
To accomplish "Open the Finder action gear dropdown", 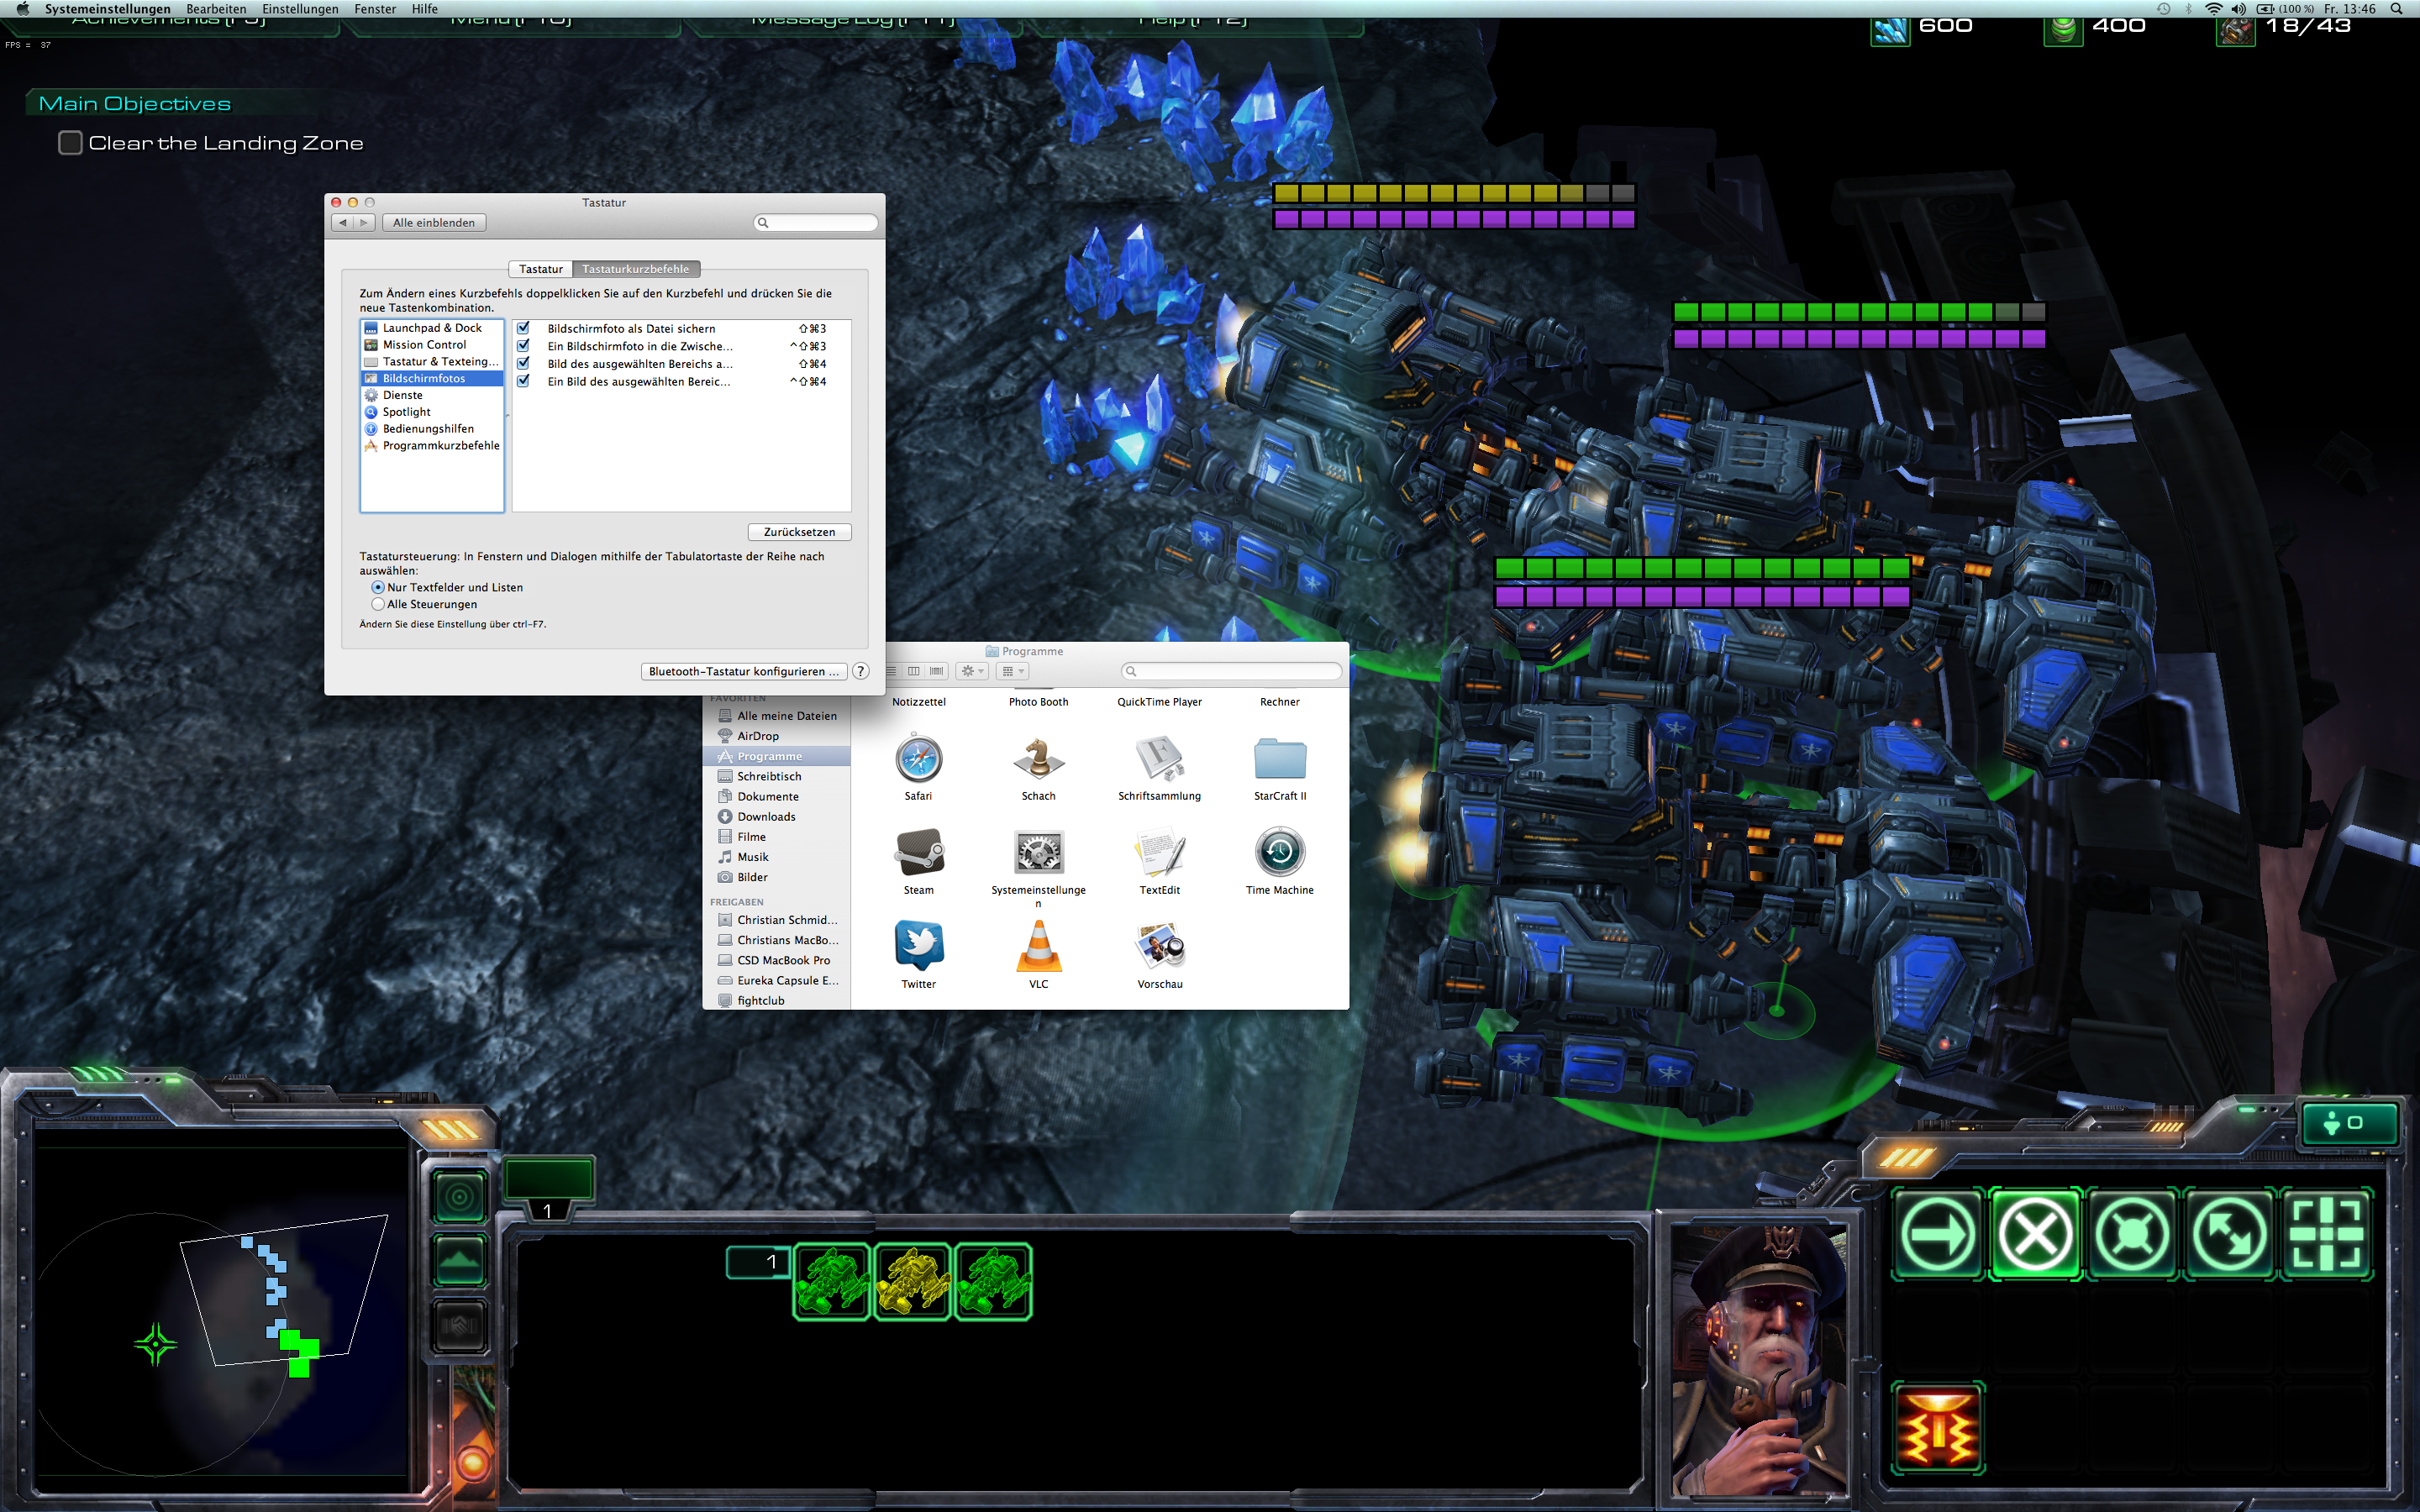I will 972,671.
